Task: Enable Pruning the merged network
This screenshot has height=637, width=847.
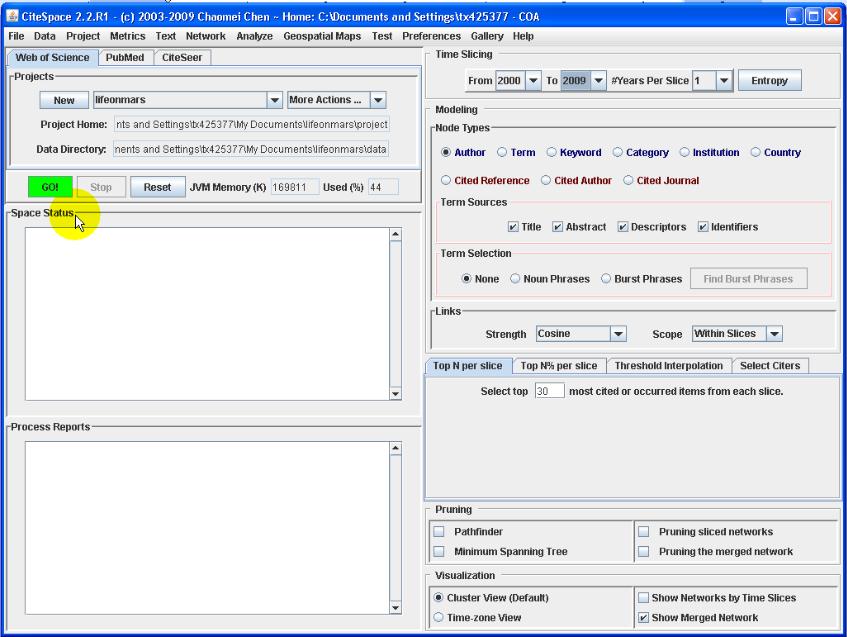Action: (643, 552)
